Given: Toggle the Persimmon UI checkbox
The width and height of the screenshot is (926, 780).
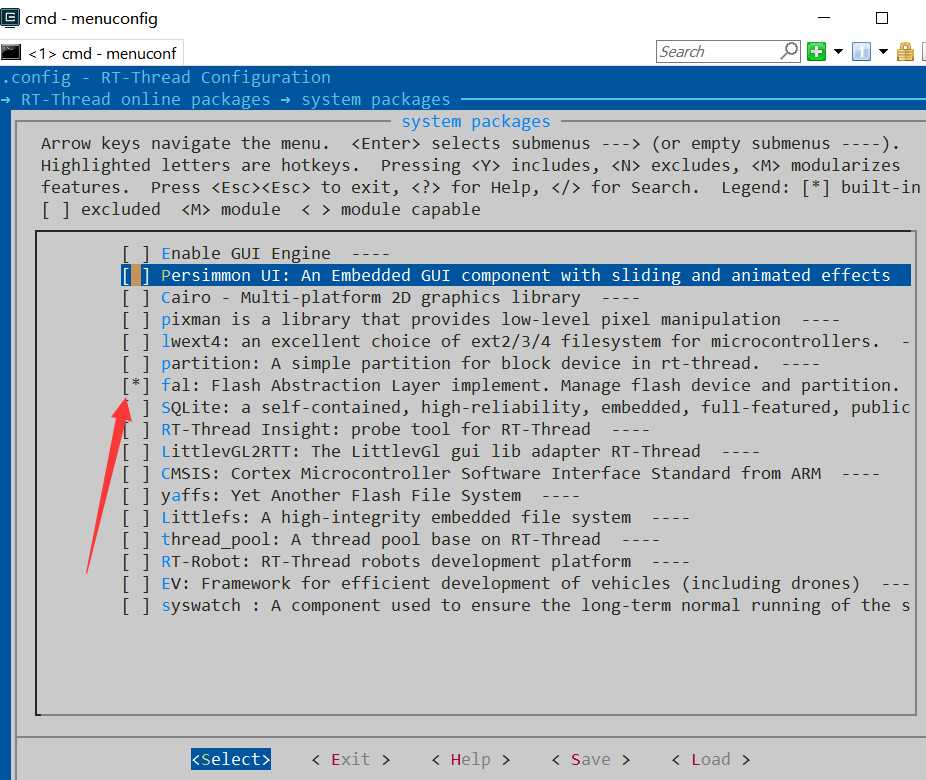Looking at the screenshot, I should click(x=136, y=276).
